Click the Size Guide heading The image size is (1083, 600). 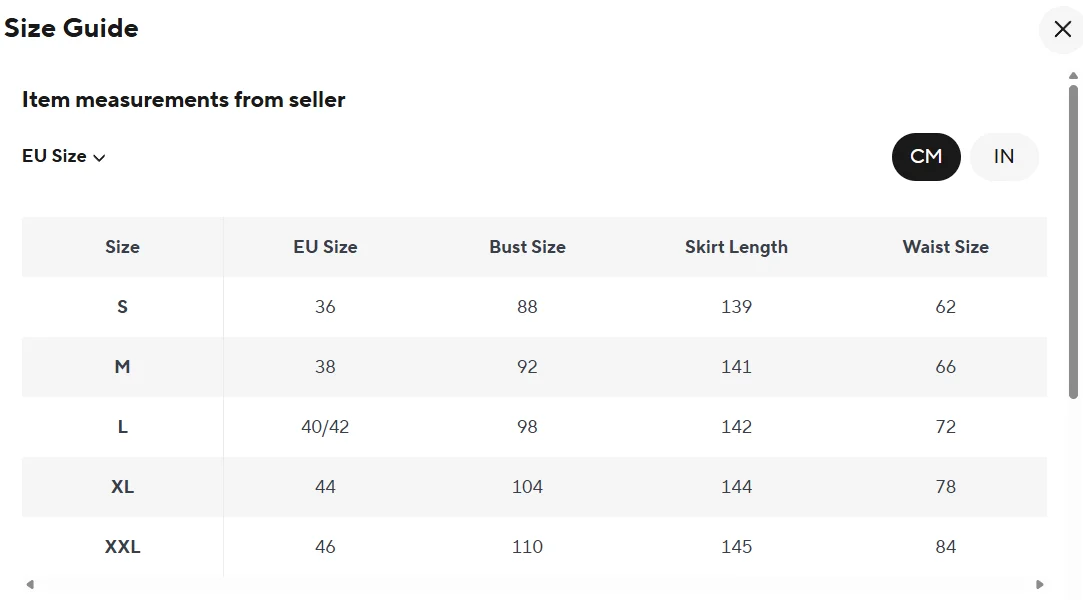pos(71,28)
